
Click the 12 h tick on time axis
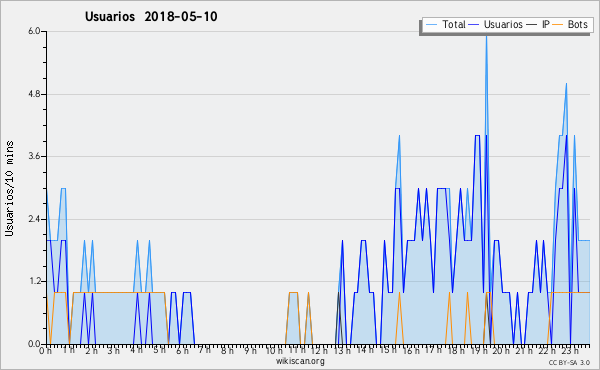pyautogui.click(x=318, y=351)
